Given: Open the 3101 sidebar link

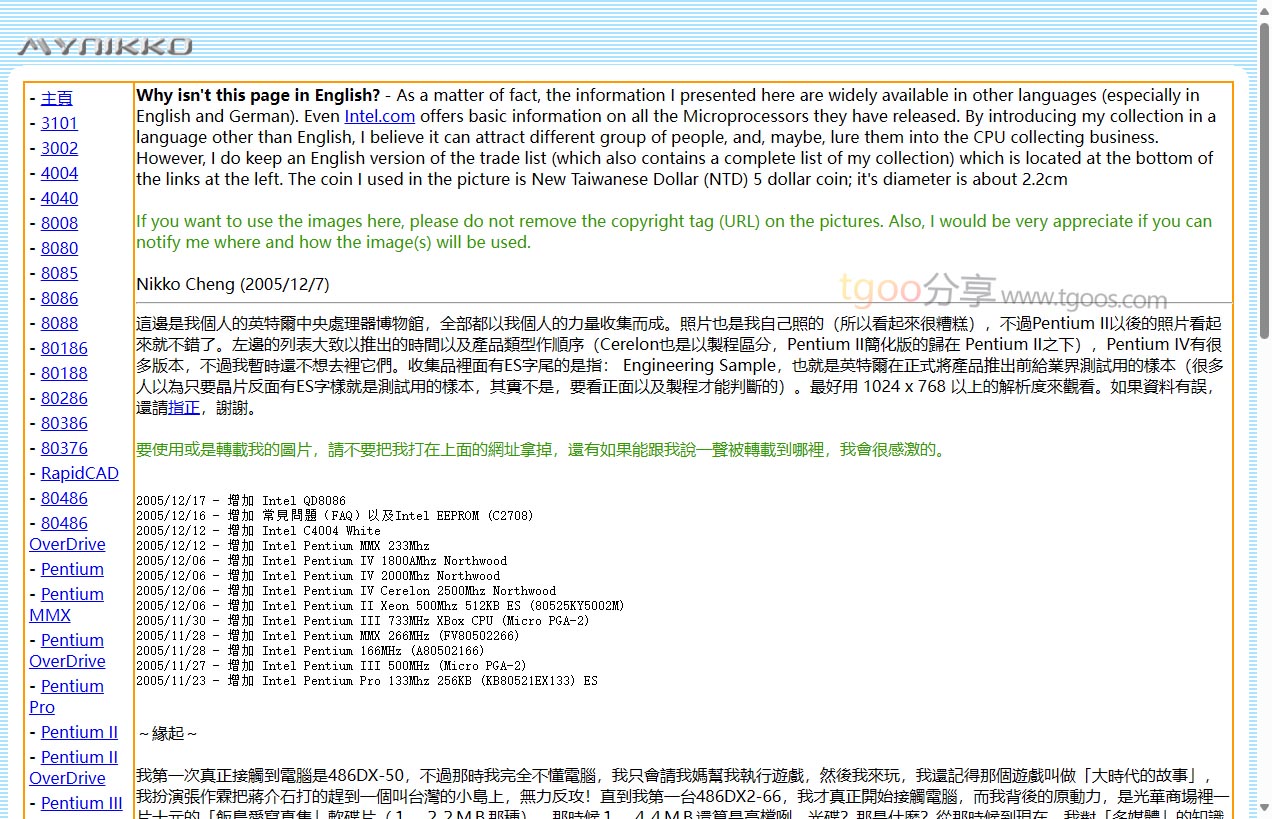Looking at the screenshot, I should [59, 123].
